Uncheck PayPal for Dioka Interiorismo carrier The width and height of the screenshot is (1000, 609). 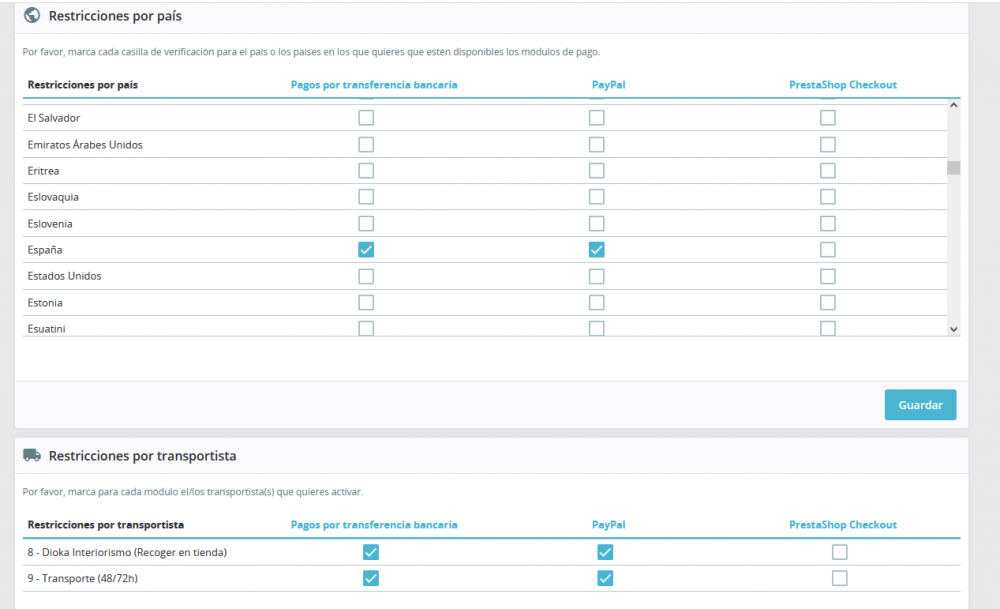coord(605,552)
